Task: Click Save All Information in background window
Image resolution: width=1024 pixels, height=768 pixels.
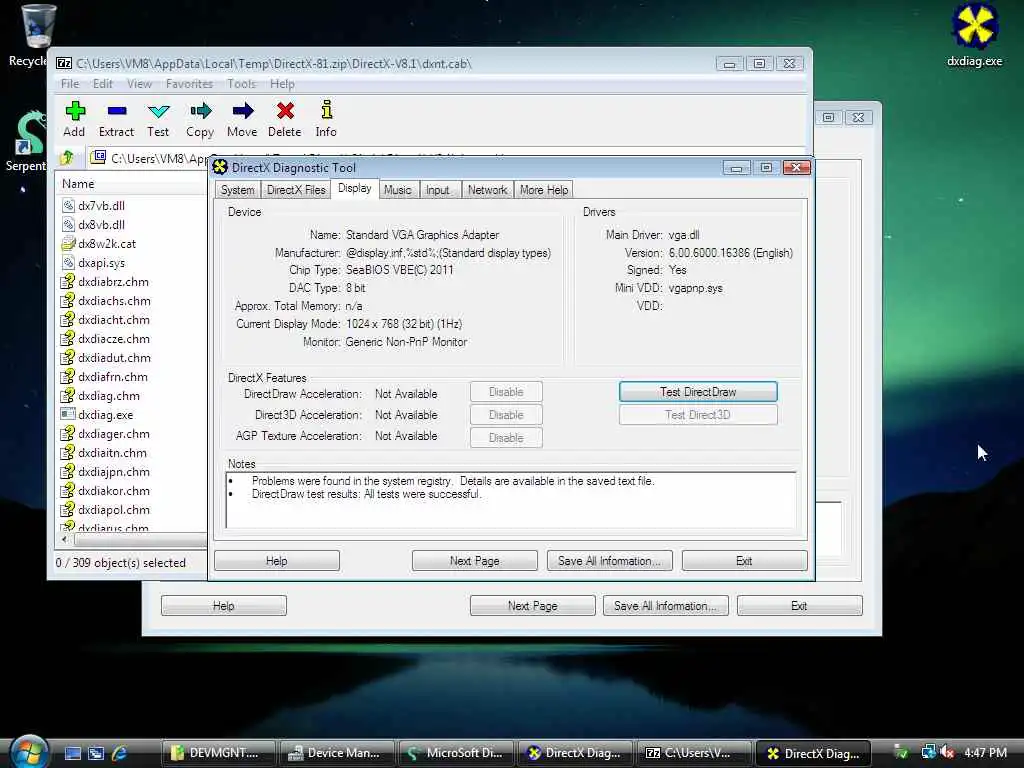Action: (x=665, y=606)
